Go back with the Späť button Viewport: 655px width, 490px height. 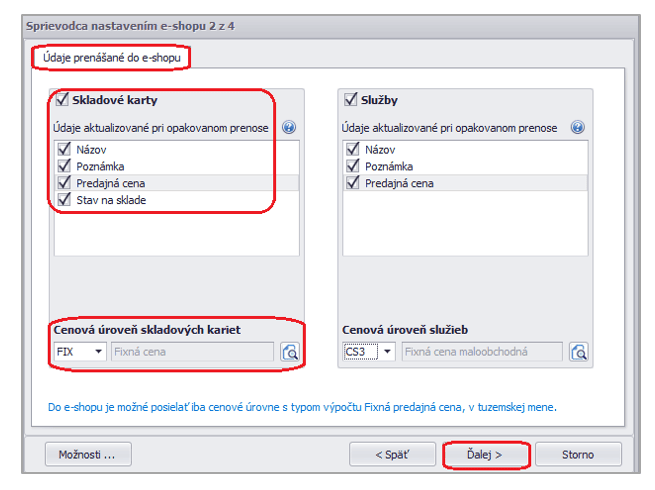pyautogui.click(x=392, y=454)
